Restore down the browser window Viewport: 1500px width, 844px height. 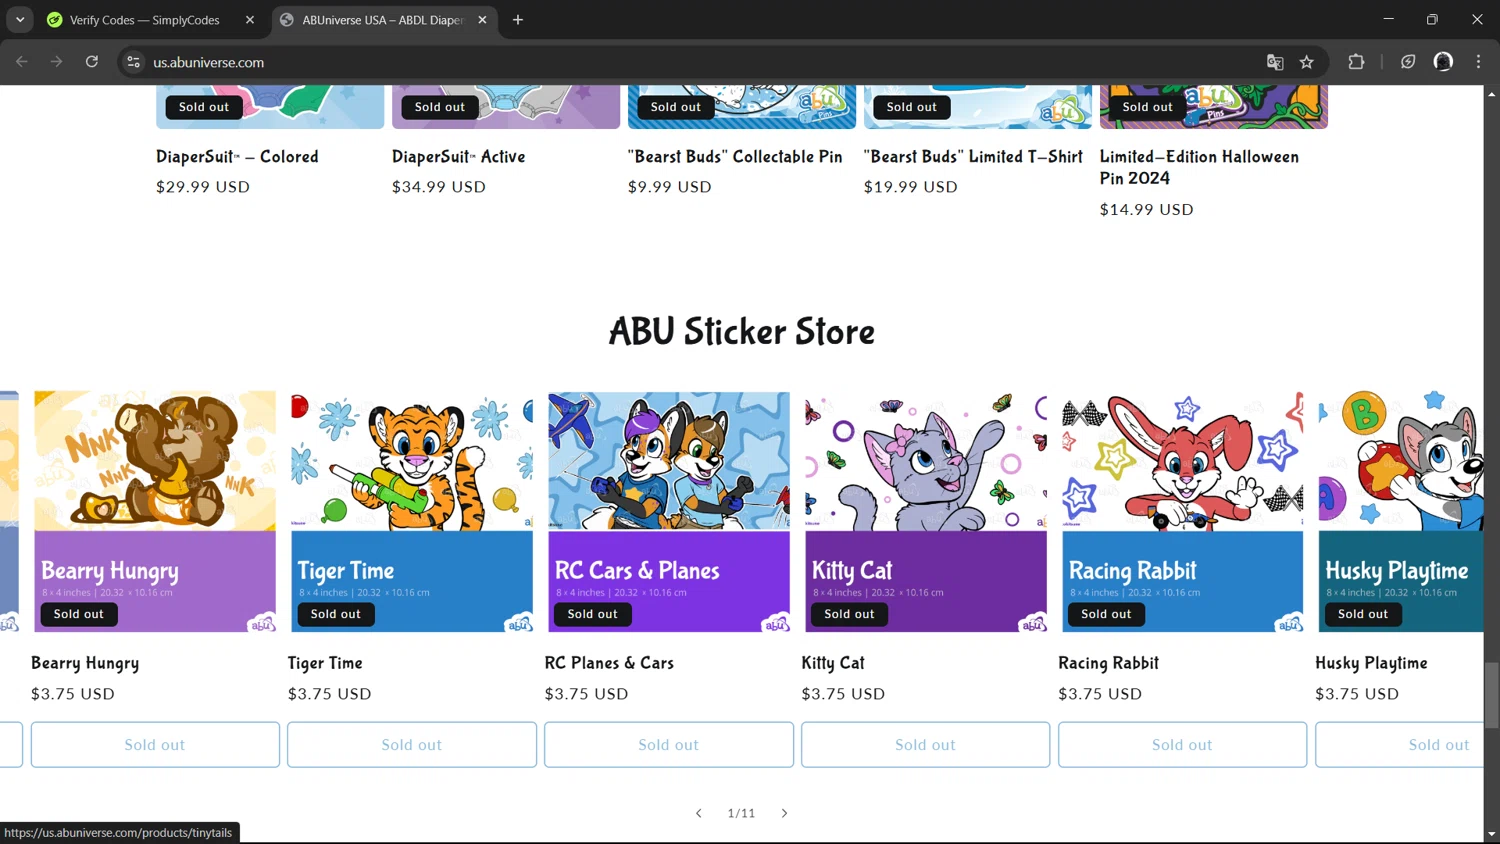pos(1432,20)
